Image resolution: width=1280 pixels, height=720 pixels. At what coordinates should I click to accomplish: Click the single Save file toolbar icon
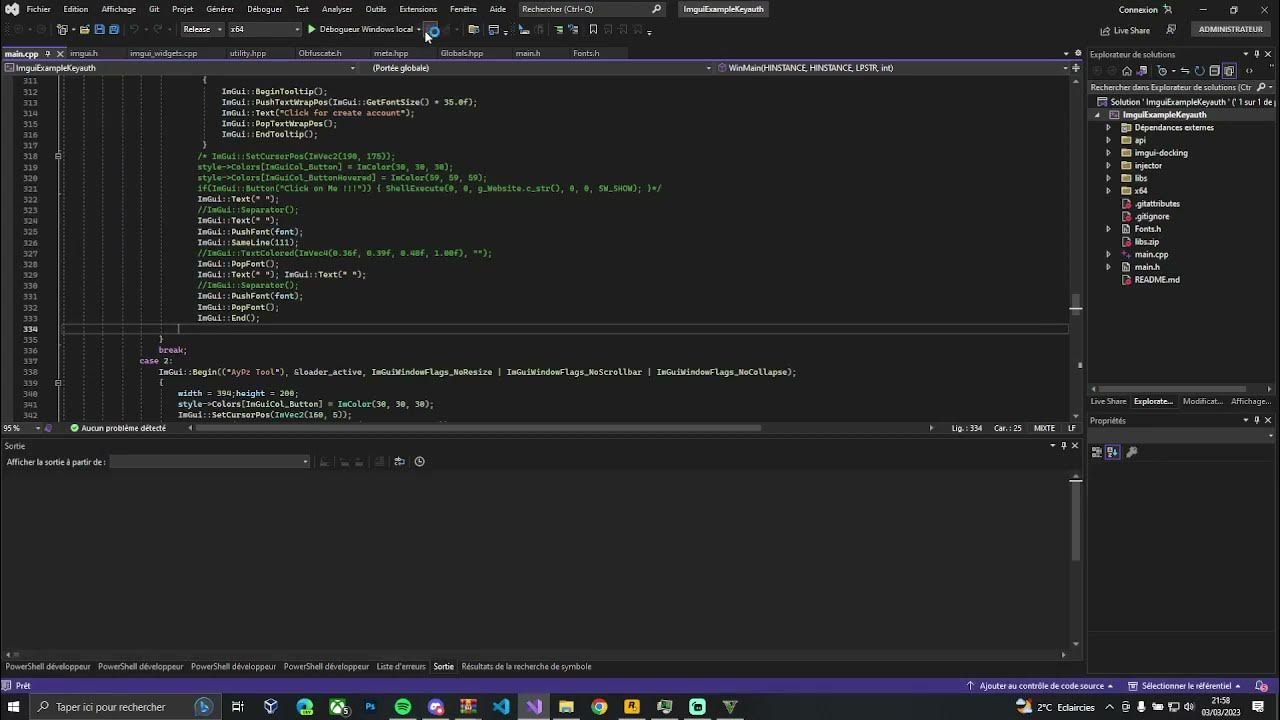[x=99, y=29]
